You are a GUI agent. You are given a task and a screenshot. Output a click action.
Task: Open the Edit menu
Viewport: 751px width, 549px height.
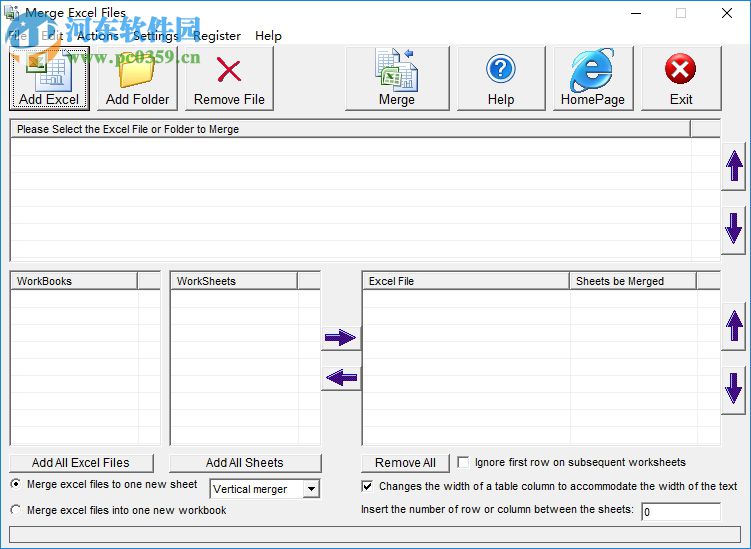(x=52, y=35)
